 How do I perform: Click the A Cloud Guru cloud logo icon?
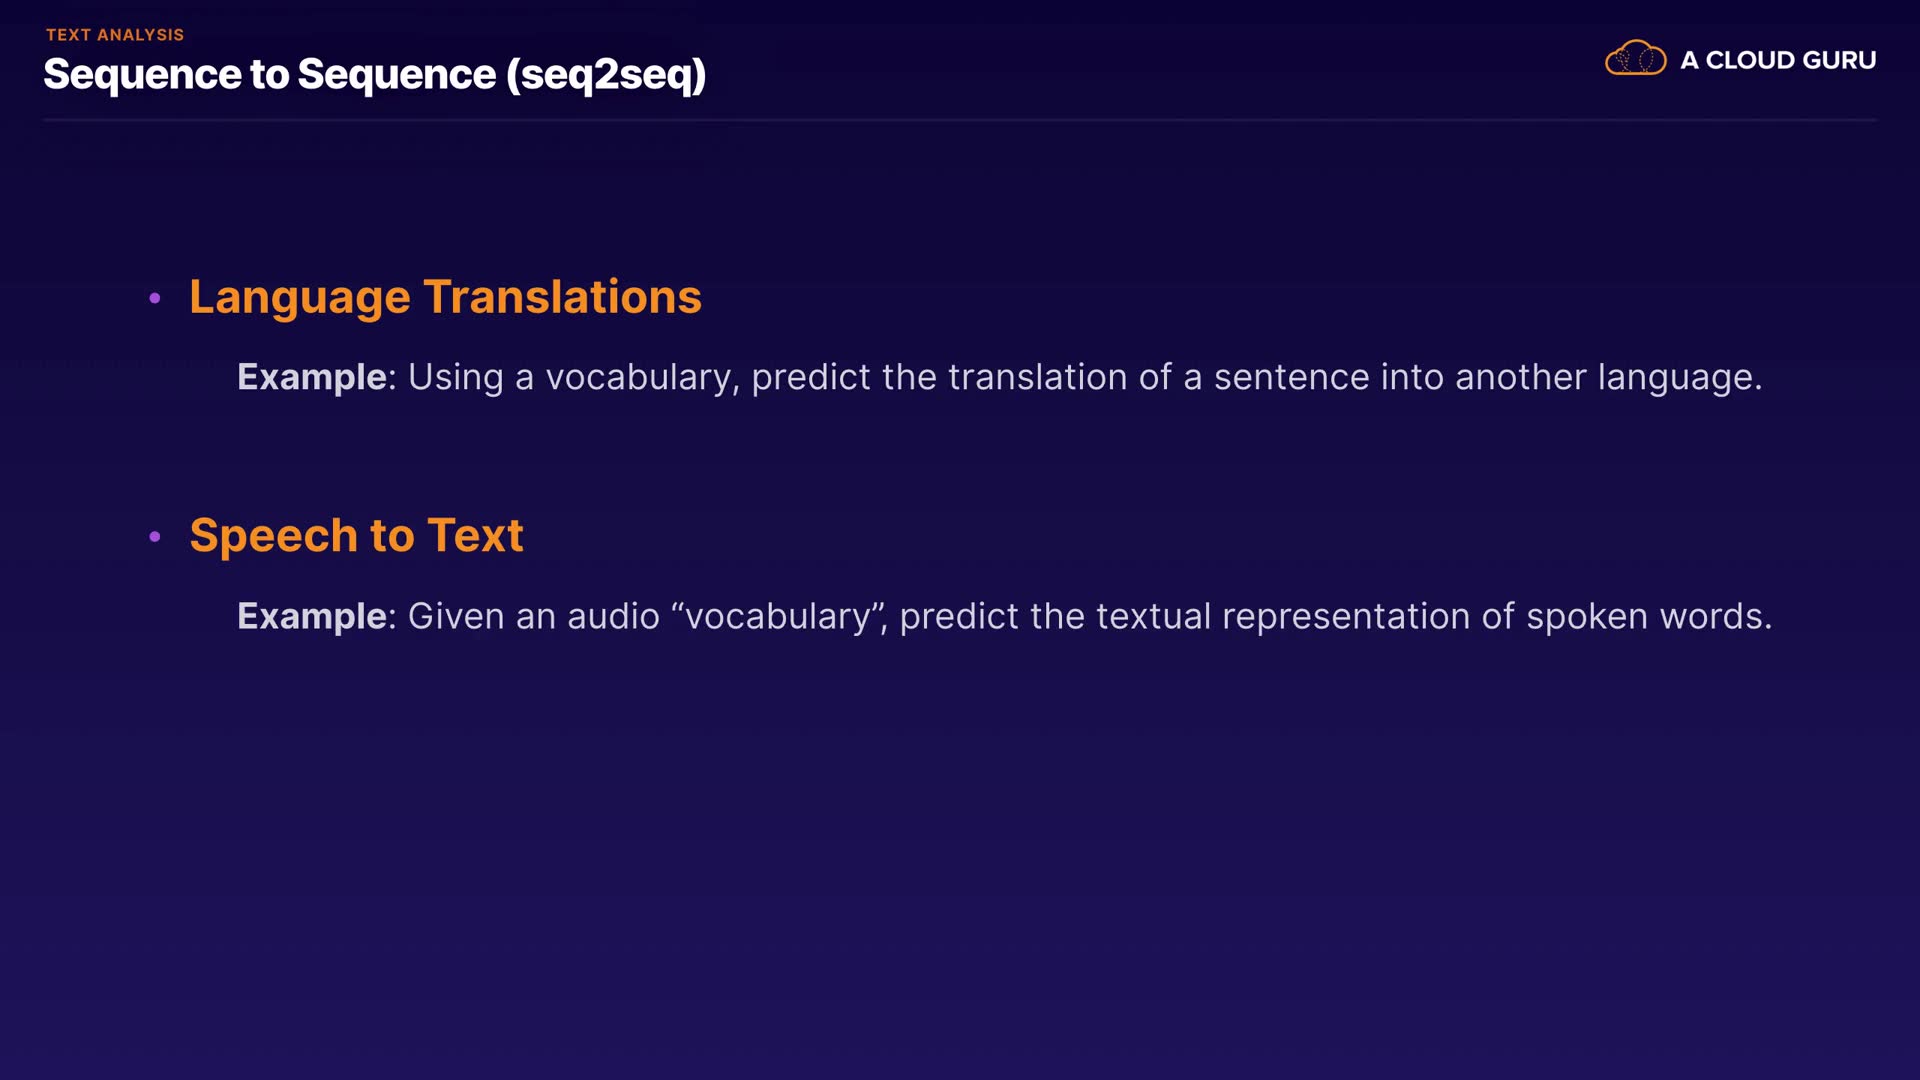point(1635,59)
